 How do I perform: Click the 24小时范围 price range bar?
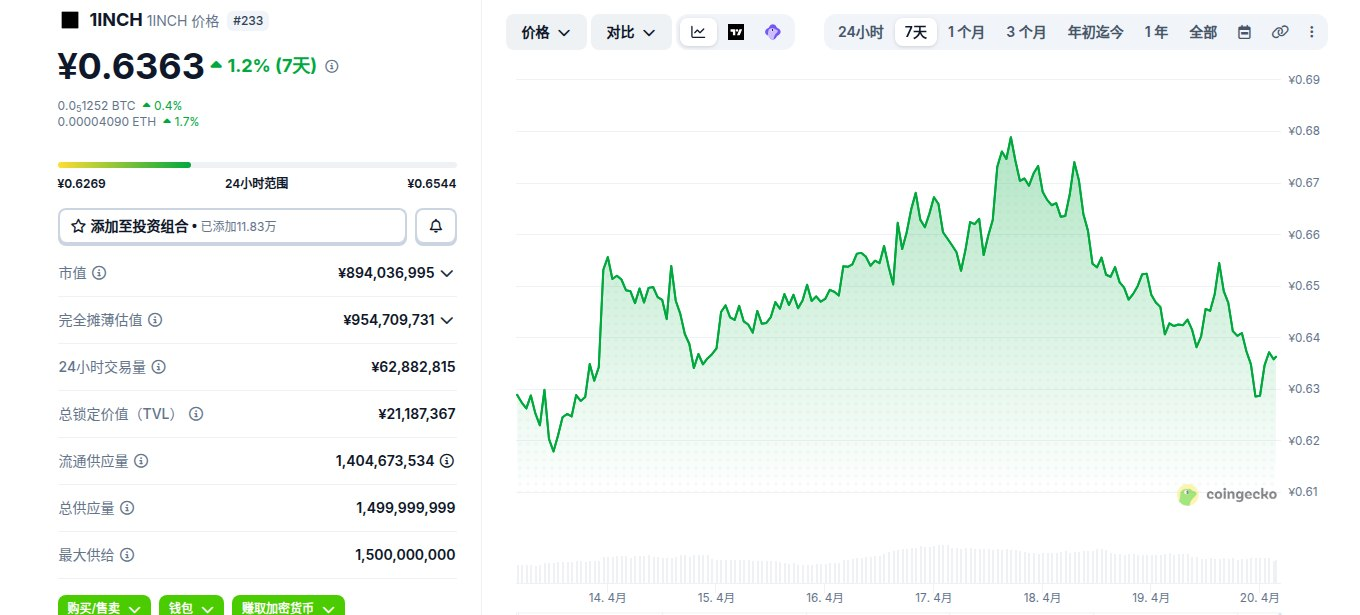point(257,165)
